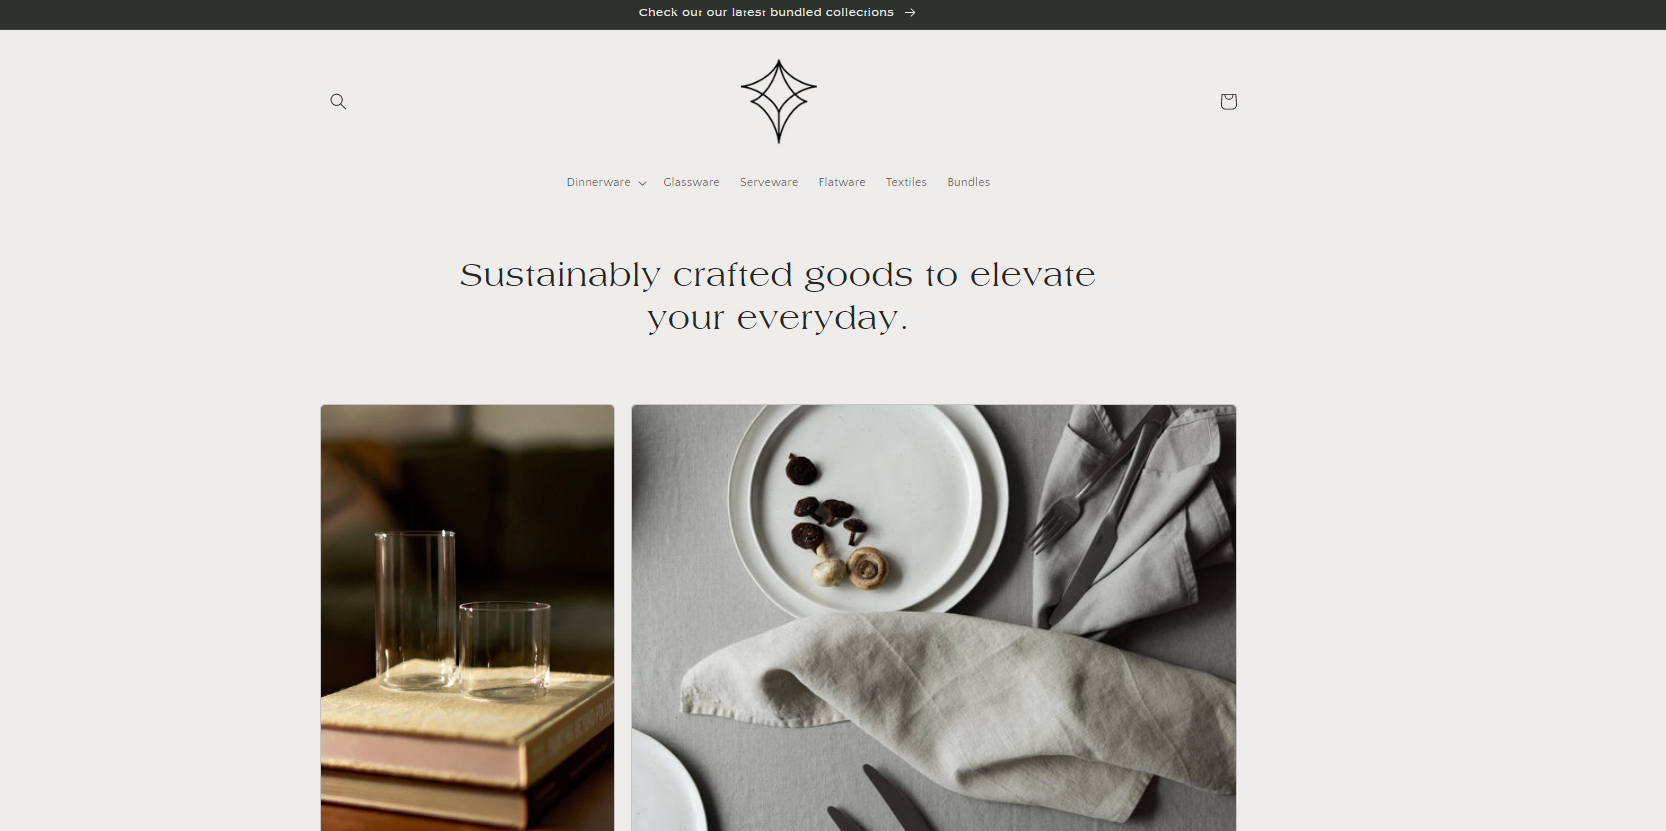Click the star-shaped store logo
This screenshot has height=831, width=1666.
(x=779, y=101)
